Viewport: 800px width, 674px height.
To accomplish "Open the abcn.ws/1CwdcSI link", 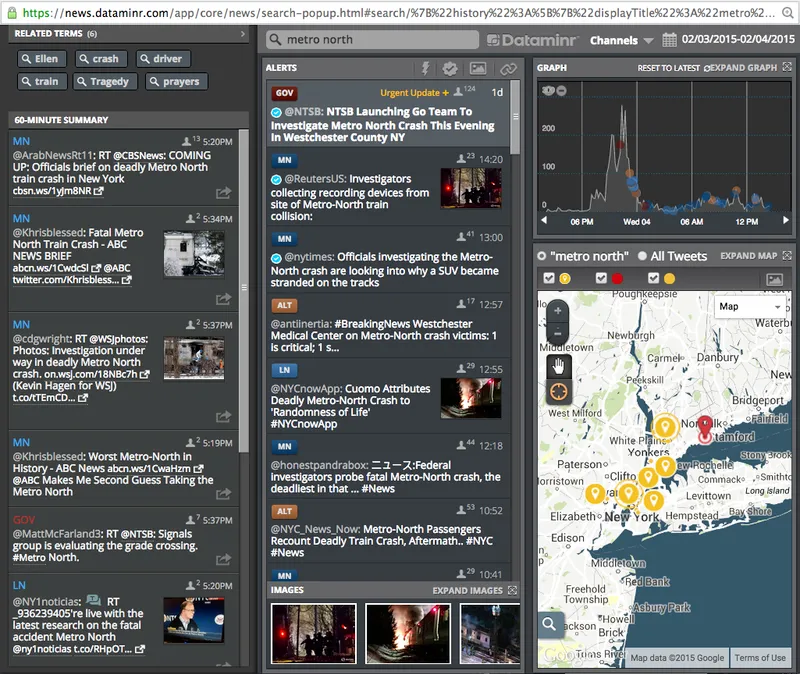I will tap(57, 268).
